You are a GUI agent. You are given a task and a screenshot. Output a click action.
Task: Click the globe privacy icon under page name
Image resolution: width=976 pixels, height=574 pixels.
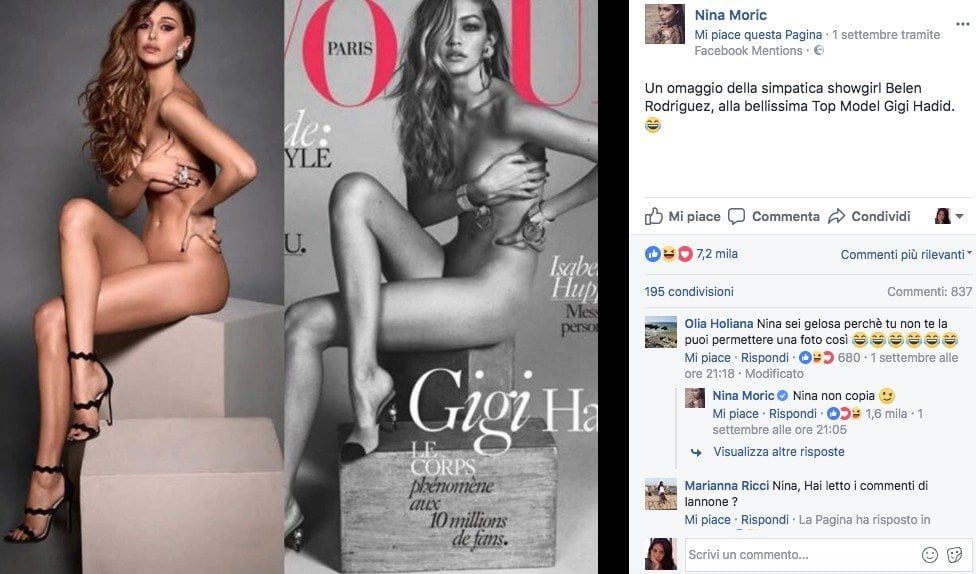pyautogui.click(x=819, y=50)
